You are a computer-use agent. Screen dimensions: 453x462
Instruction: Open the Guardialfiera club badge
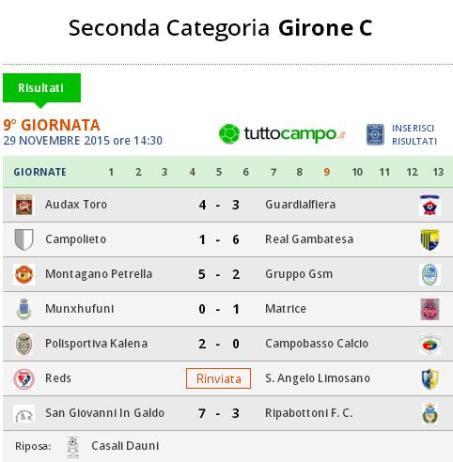click(430, 205)
